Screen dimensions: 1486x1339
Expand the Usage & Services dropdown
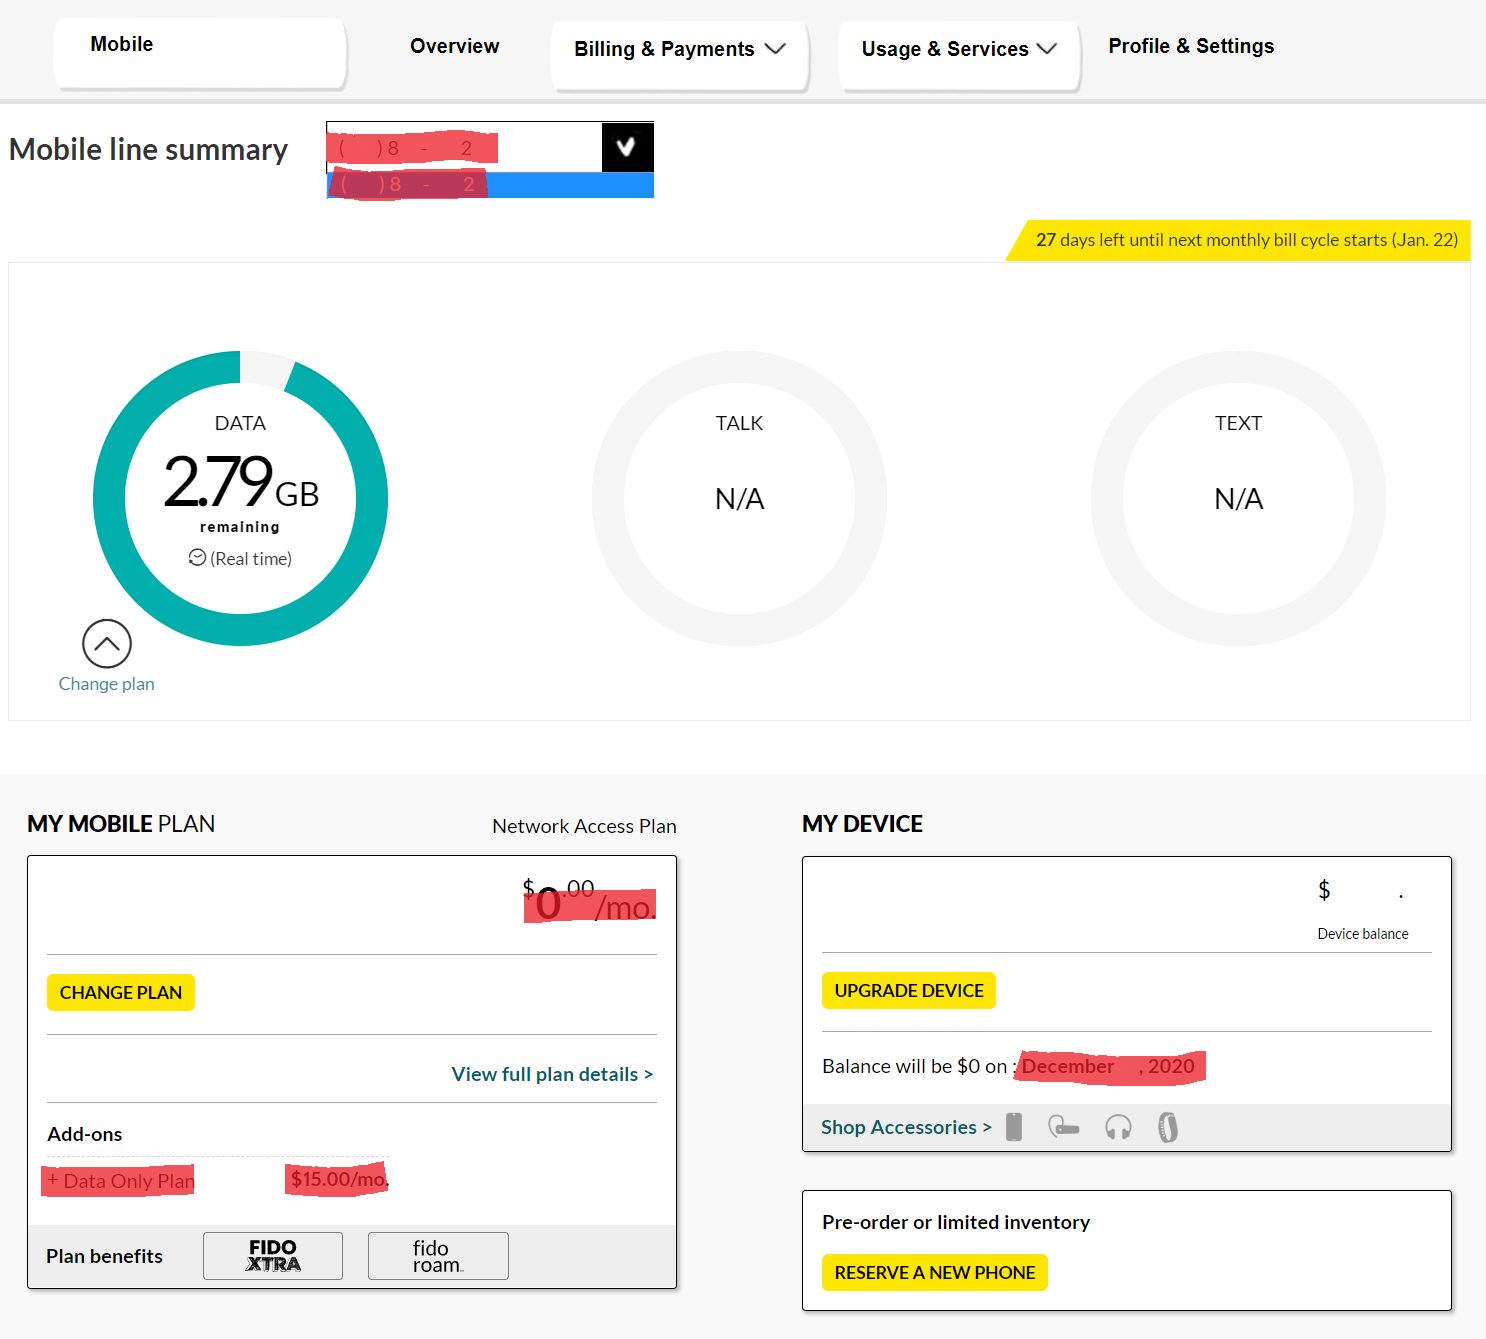coord(956,48)
